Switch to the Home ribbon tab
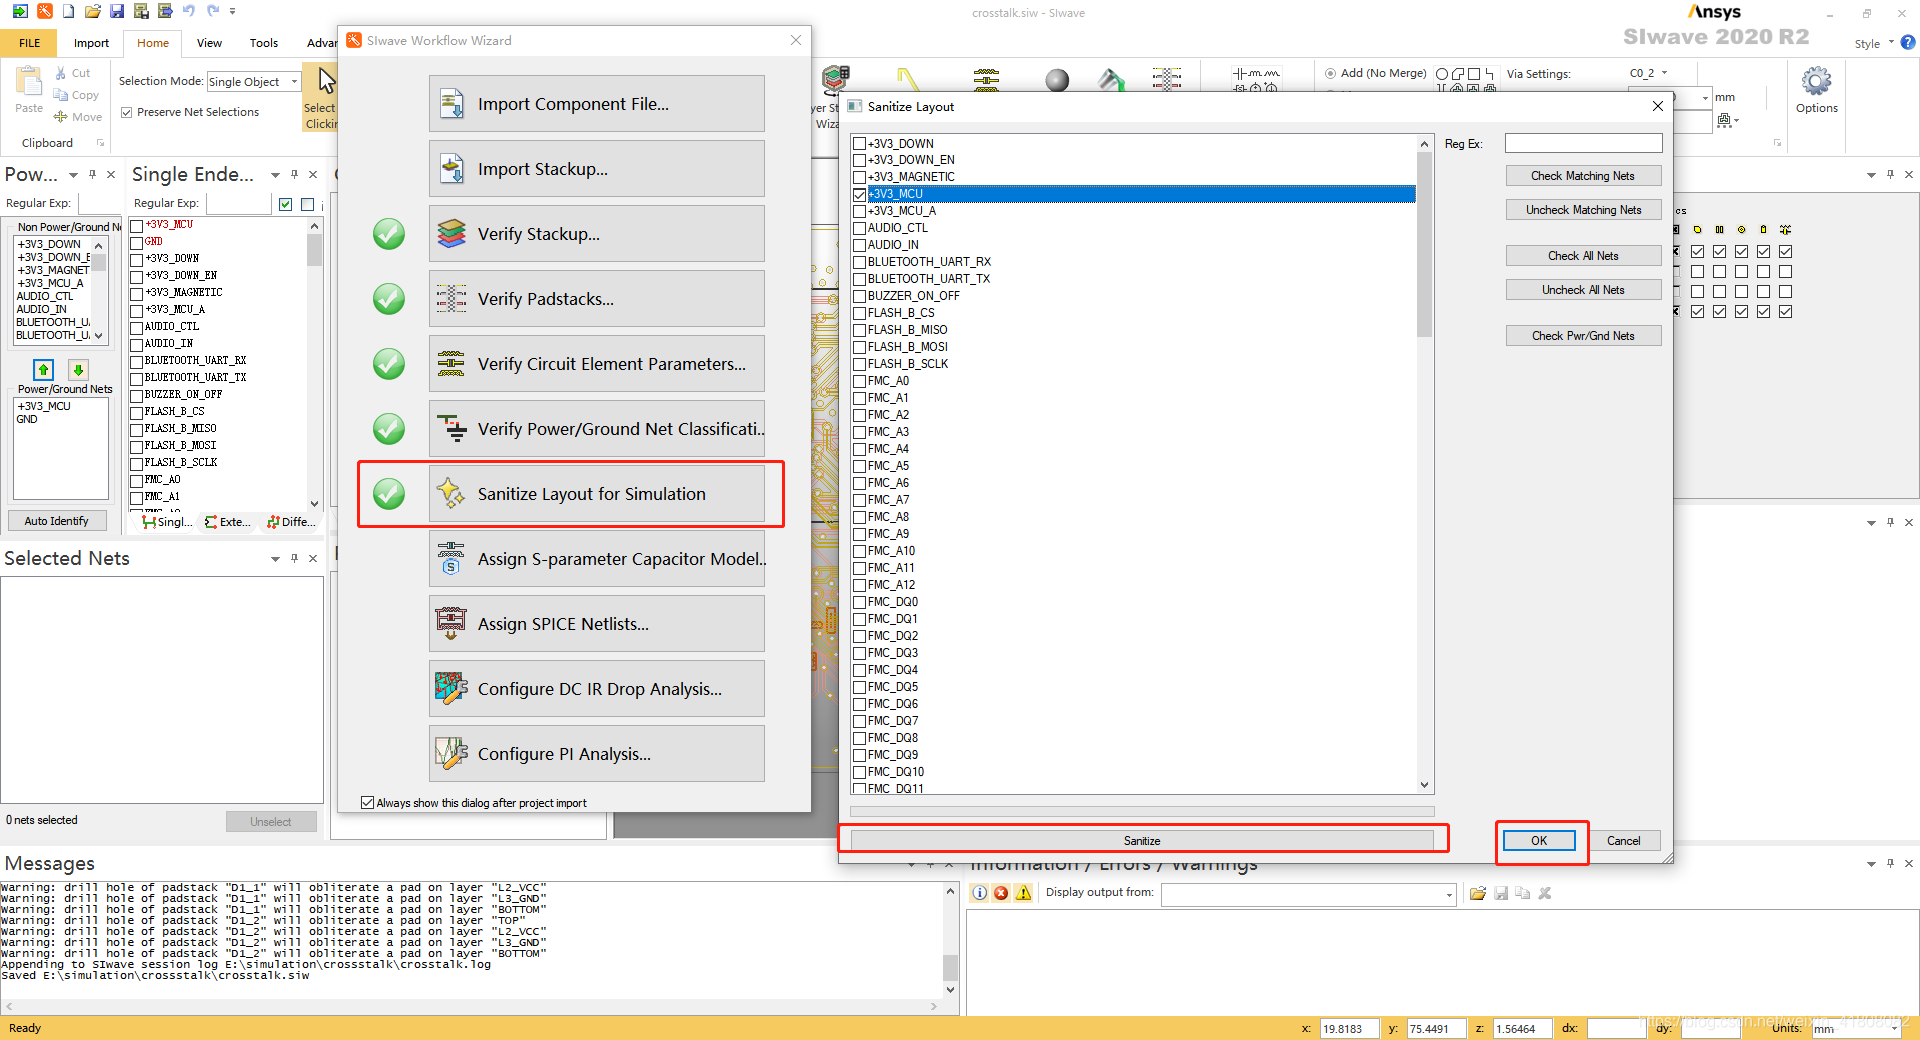This screenshot has width=1920, height=1040. point(153,43)
